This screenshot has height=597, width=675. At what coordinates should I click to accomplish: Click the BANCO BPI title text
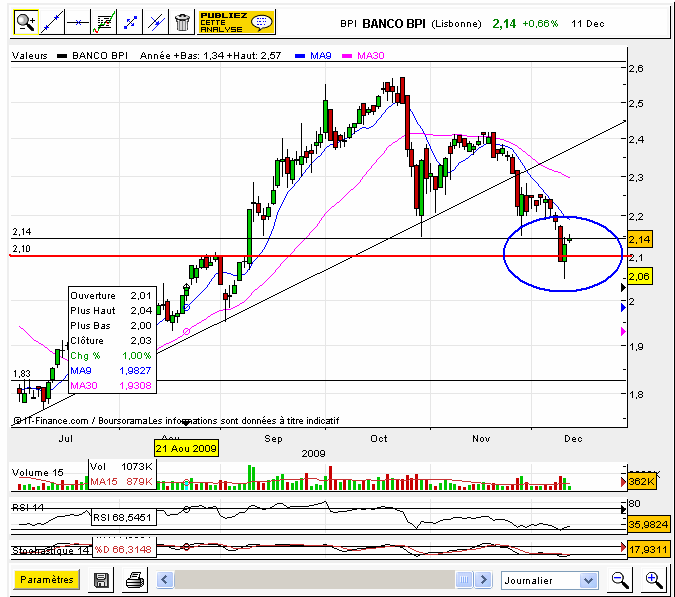(x=394, y=24)
